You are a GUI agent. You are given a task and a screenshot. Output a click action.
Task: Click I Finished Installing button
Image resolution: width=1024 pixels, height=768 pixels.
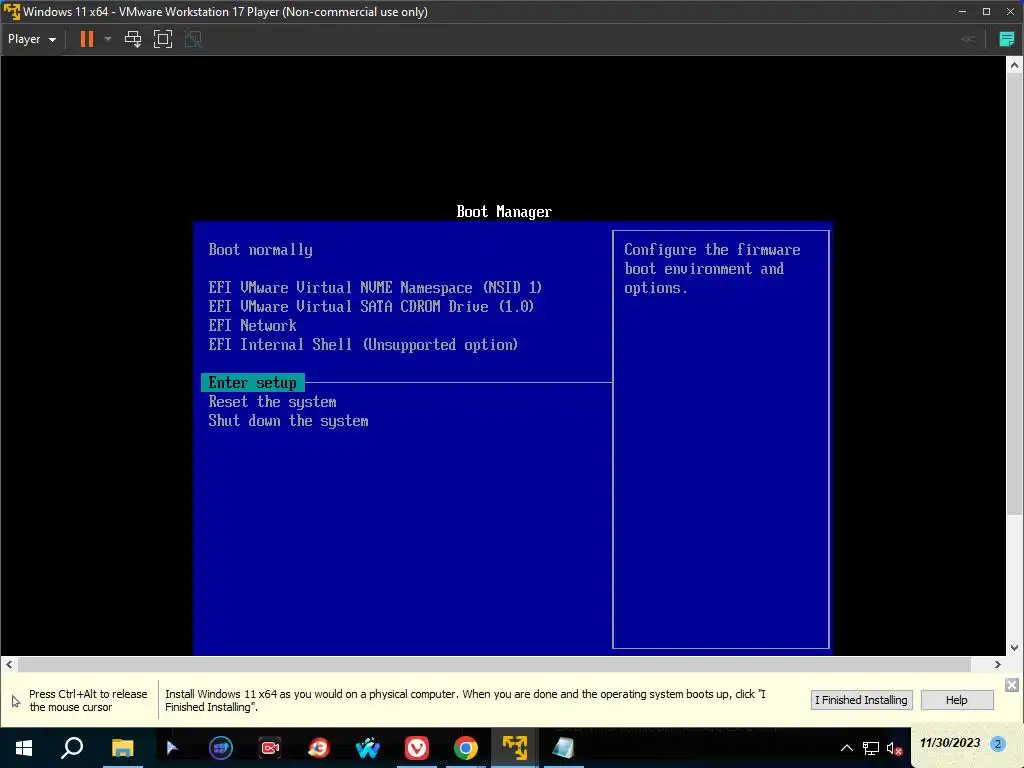click(861, 700)
